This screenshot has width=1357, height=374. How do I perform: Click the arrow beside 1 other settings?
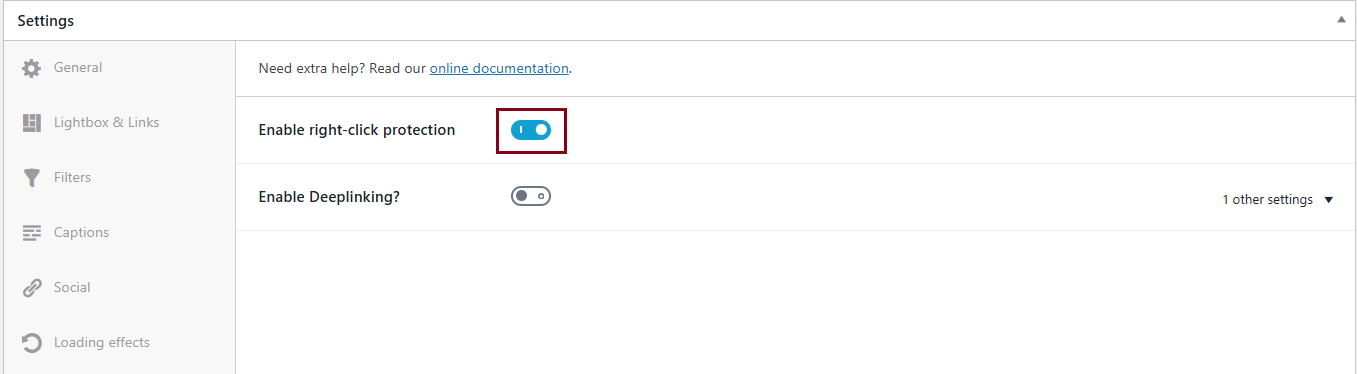[1329, 200]
